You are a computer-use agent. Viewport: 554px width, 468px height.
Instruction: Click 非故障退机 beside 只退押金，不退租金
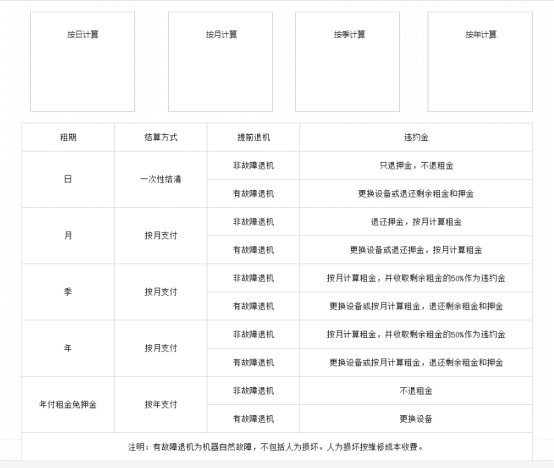[253, 166]
